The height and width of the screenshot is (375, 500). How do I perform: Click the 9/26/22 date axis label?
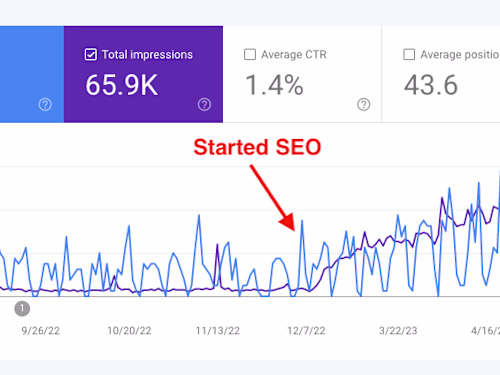click(41, 331)
